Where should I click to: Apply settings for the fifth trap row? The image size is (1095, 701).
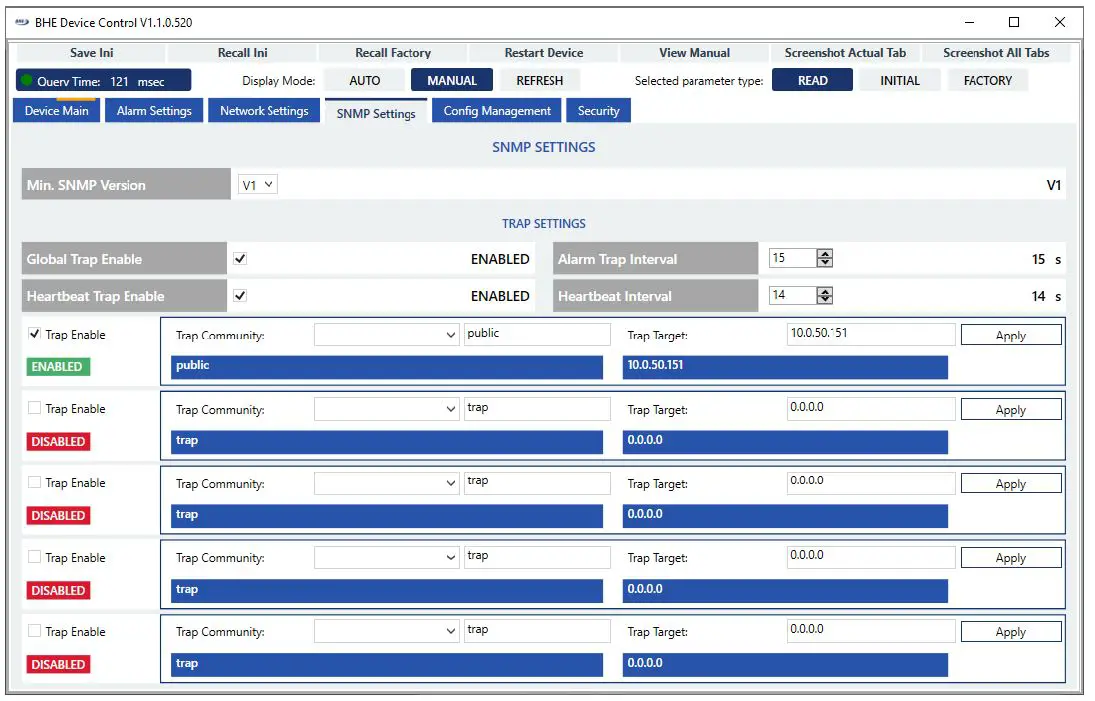(1011, 631)
